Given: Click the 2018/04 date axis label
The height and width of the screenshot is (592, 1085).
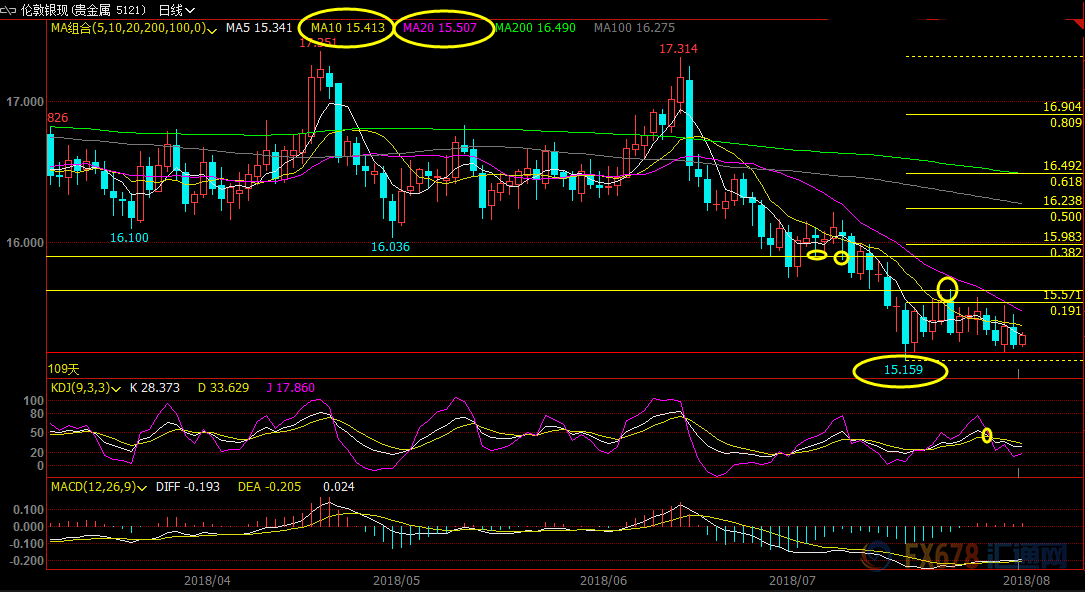Looking at the screenshot, I should [207, 580].
